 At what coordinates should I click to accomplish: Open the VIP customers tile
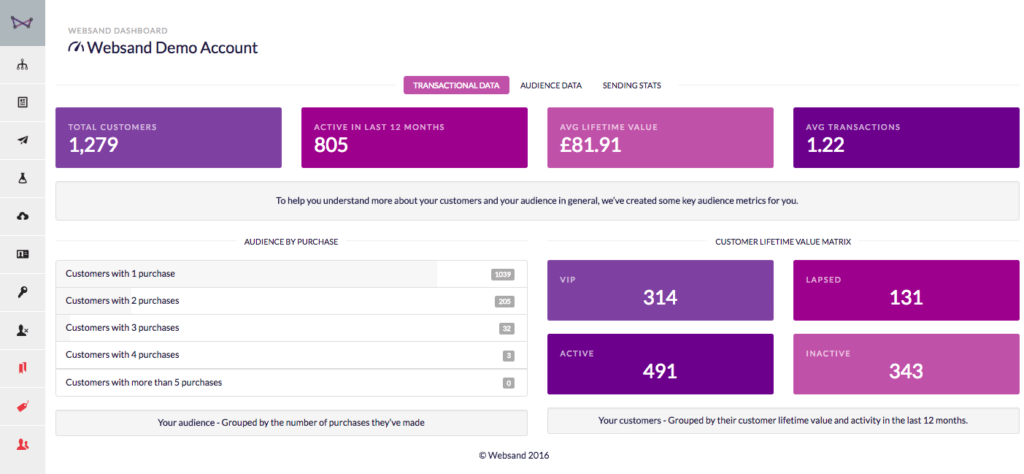[x=660, y=291]
